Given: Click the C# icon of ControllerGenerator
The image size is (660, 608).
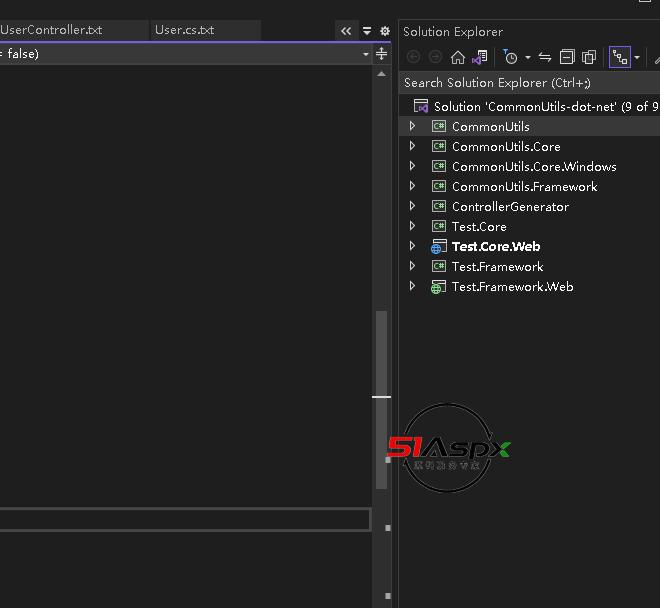Looking at the screenshot, I should click(439, 206).
